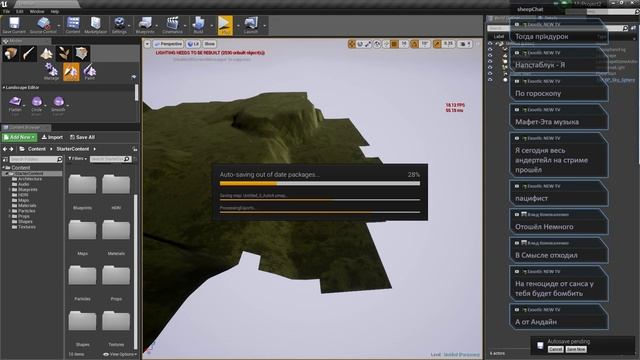This screenshot has width=640, height=360.
Task: Open the Window menu
Action: pyautogui.click(x=37, y=11)
